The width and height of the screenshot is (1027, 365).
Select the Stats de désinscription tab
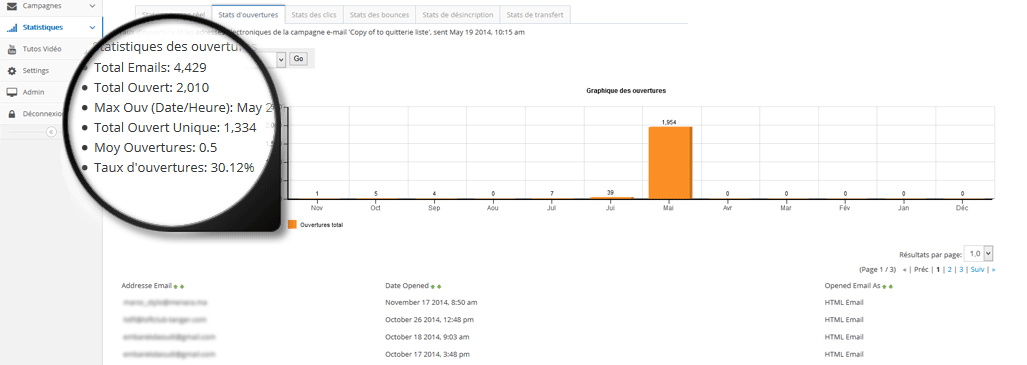pos(458,14)
